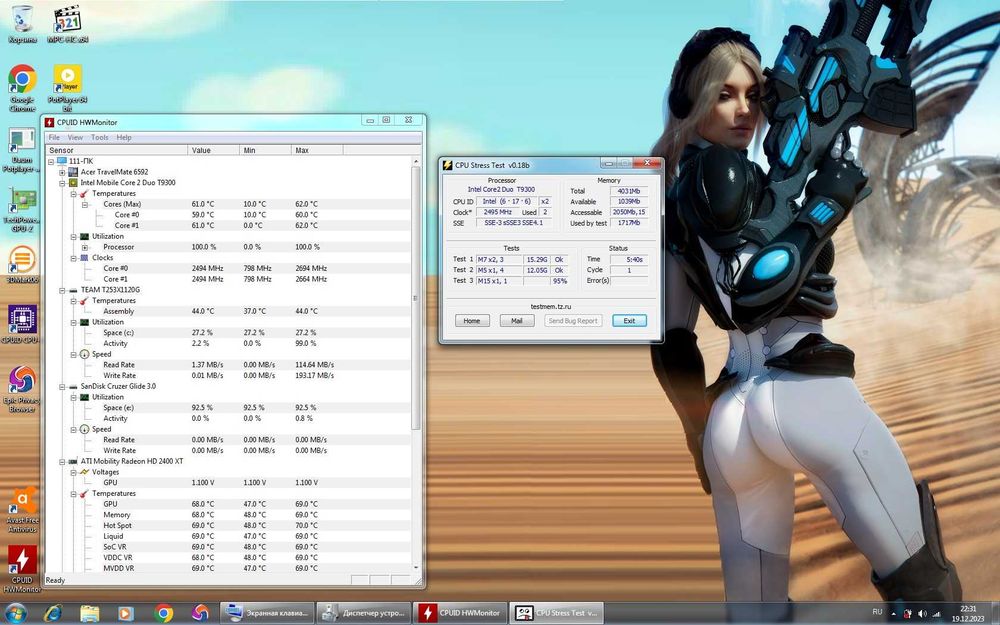
Task: Expand the Acer TravelMate 6592 node
Action: 62,172
